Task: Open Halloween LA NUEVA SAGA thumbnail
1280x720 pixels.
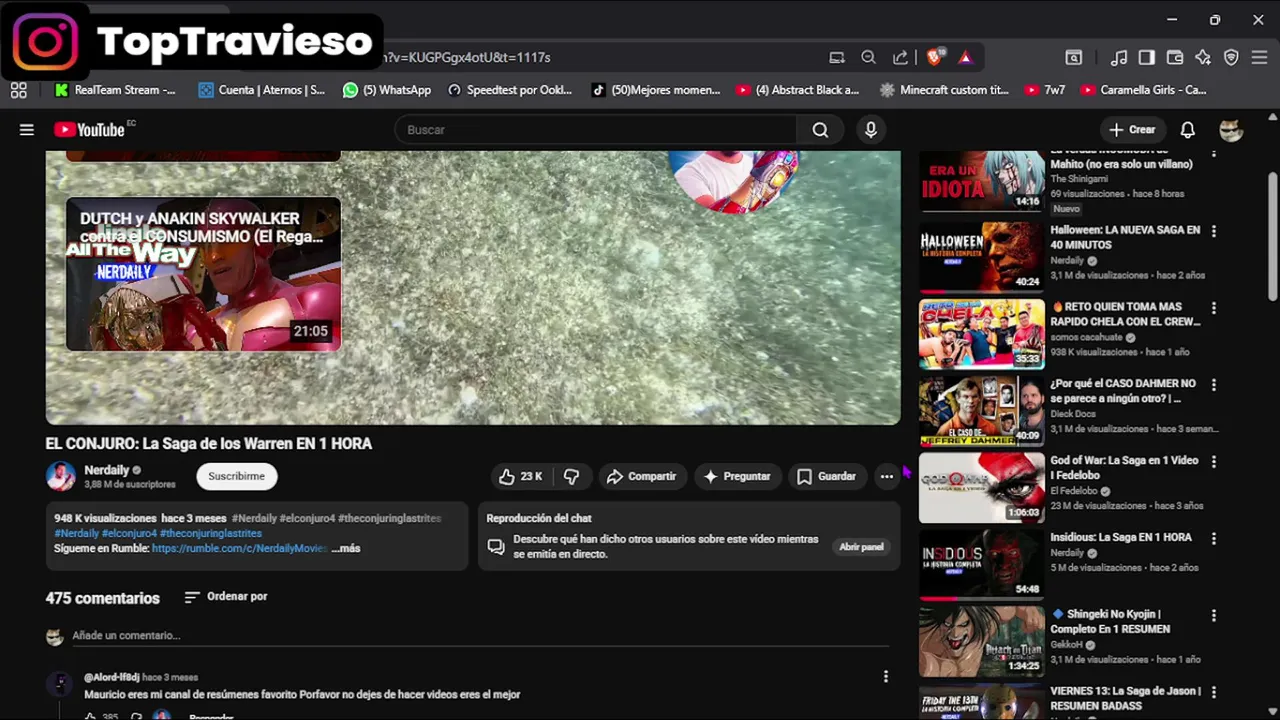Action: (x=982, y=257)
